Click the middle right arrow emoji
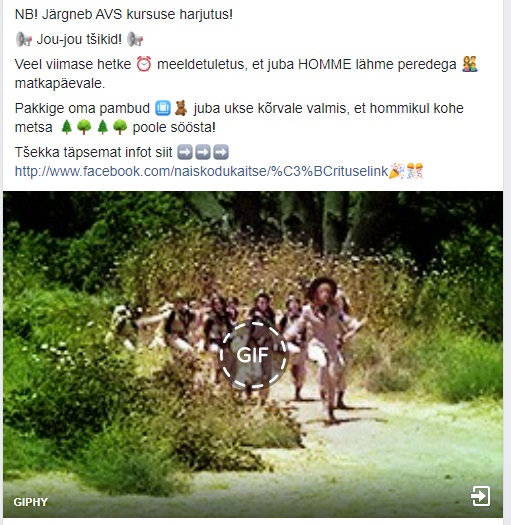The image size is (511, 525). click(203, 152)
